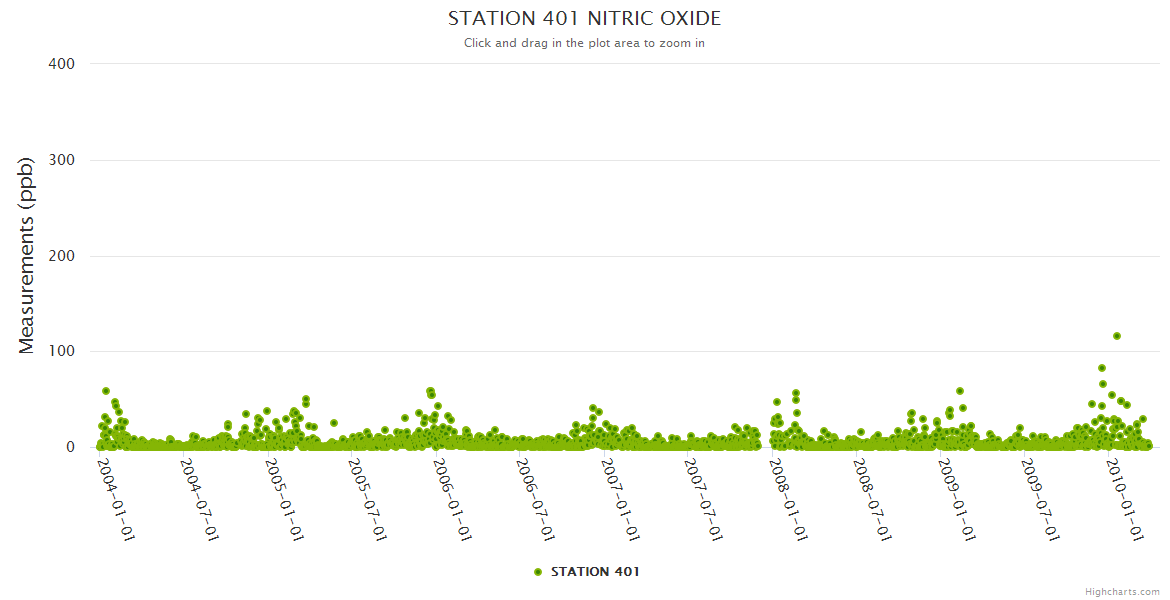Click the 0 y-axis tick label

pos(71,447)
